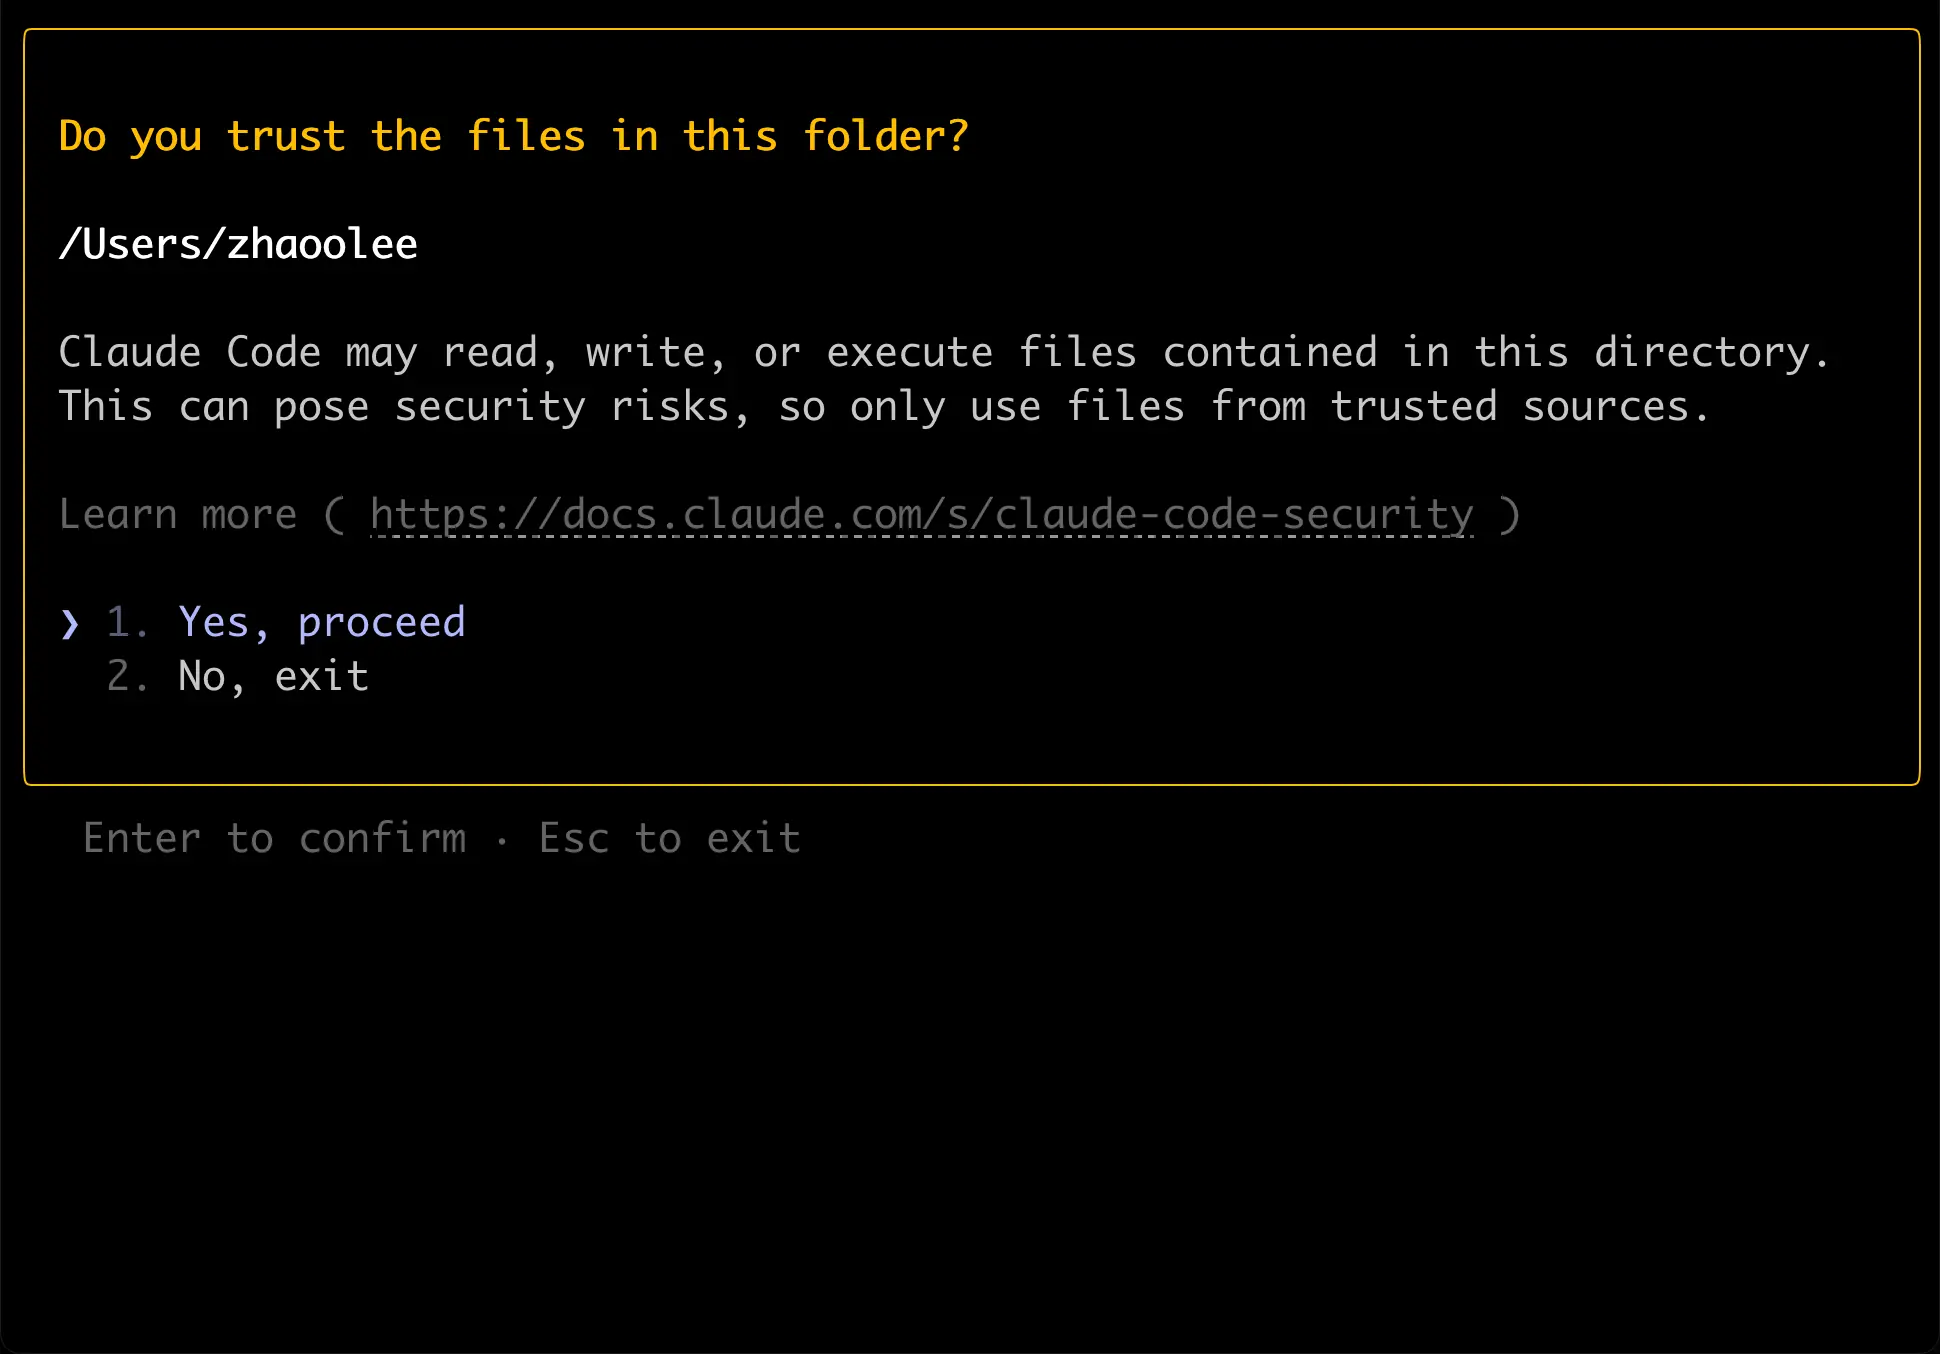The width and height of the screenshot is (1940, 1354).
Task: Click the number 1 before Yes
Action: pyautogui.click(x=119, y=623)
